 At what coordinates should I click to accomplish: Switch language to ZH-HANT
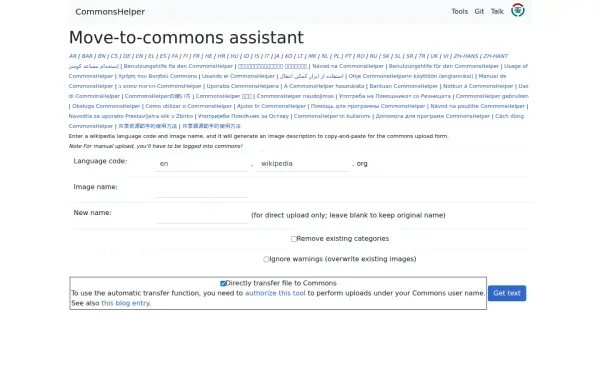click(496, 56)
